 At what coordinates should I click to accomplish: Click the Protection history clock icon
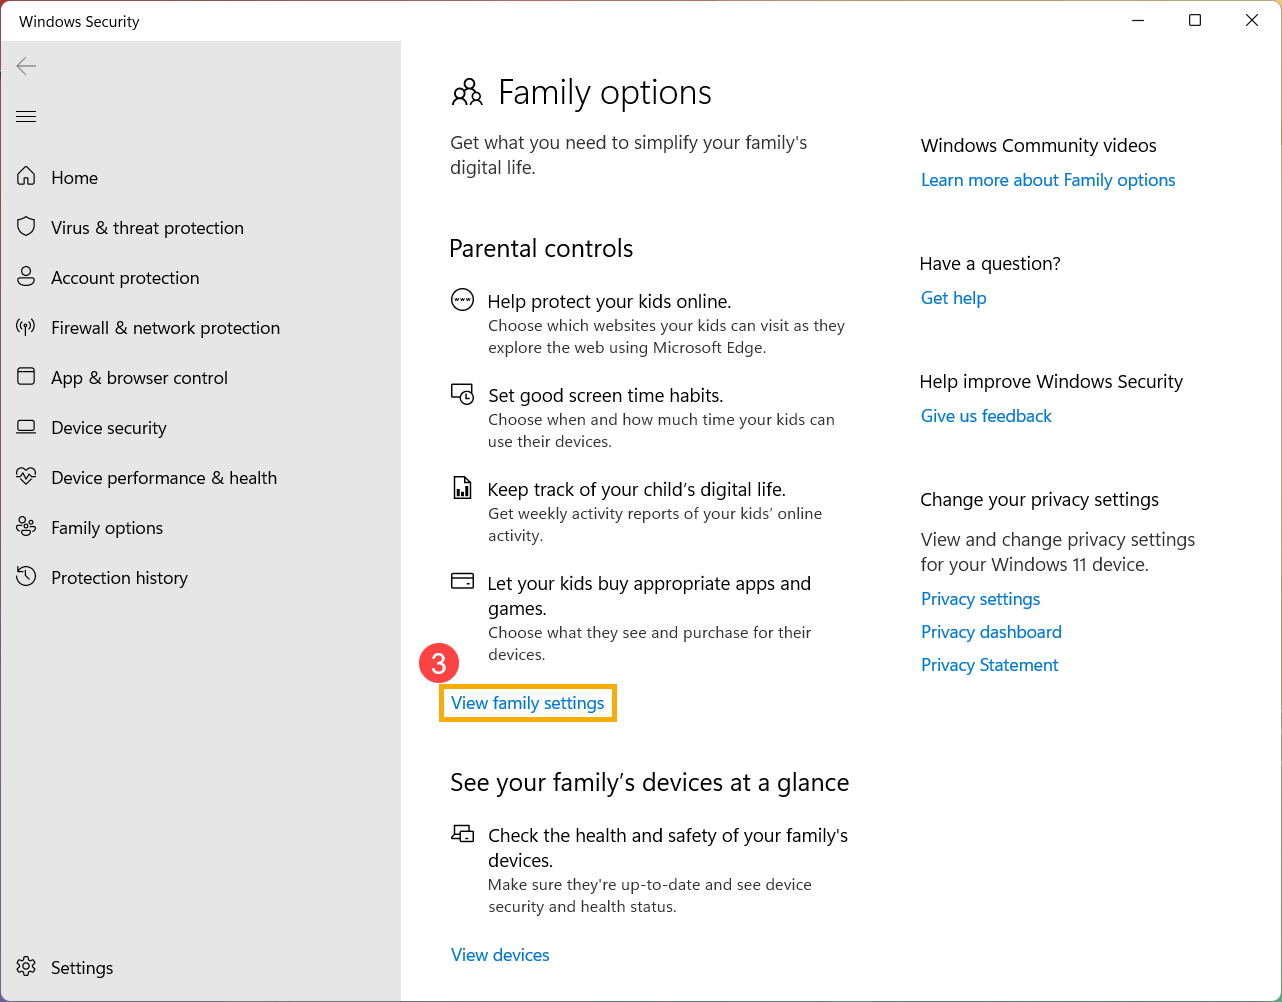(26, 577)
